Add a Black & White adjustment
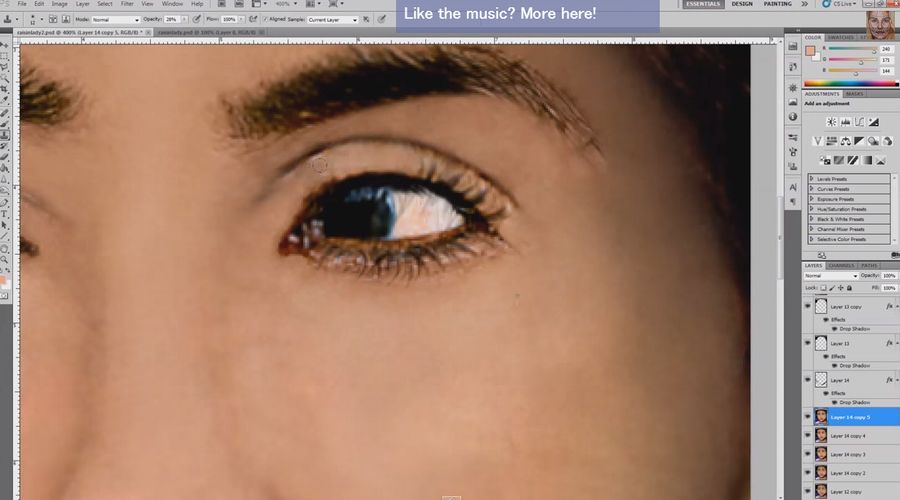Viewport: 900px width, 500px height. (x=859, y=141)
